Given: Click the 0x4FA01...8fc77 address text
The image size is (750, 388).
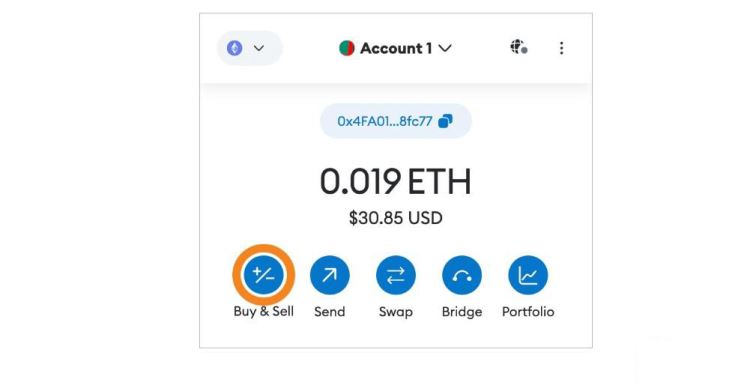Looking at the screenshot, I should pyautogui.click(x=385, y=121).
